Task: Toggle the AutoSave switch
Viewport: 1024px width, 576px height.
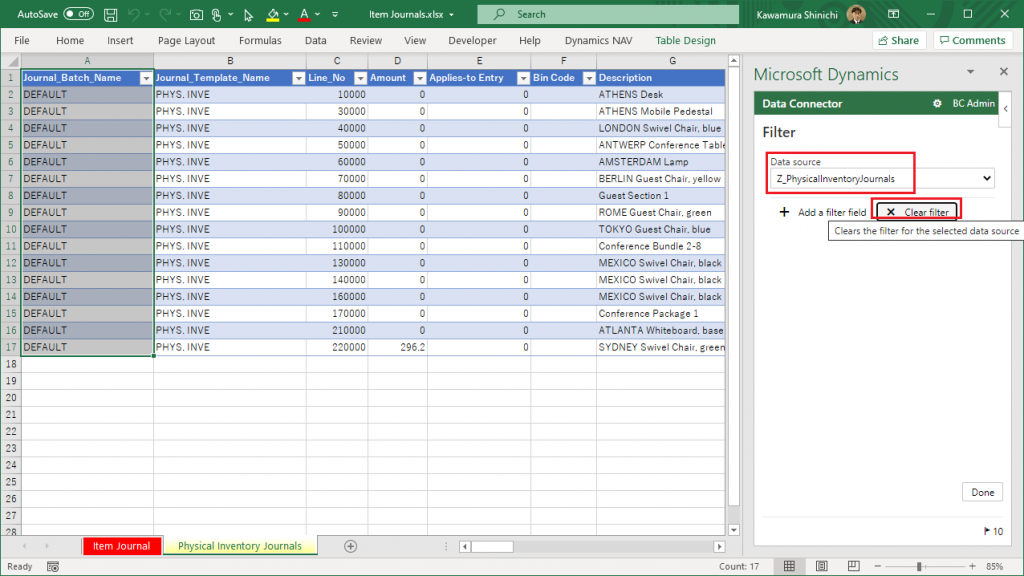Action: tap(78, 14)
